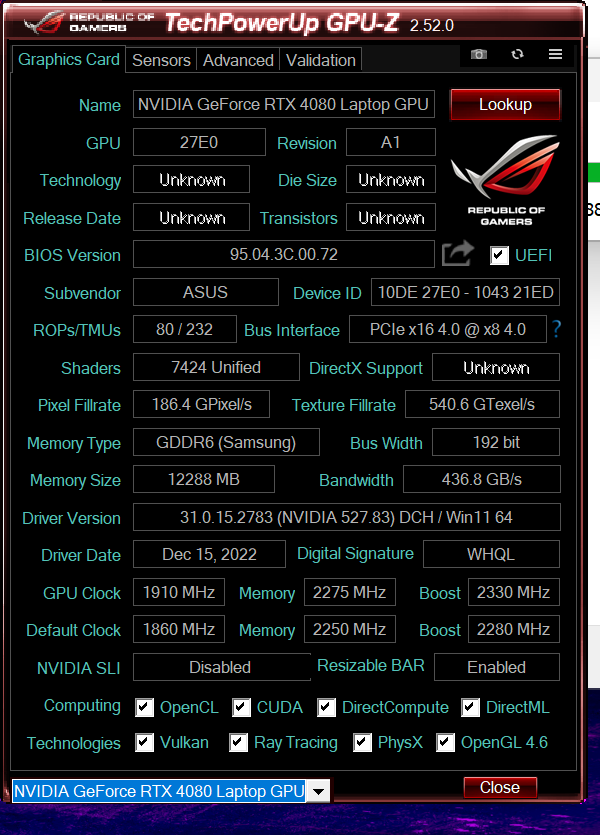The height and width of the screenshot is (835, 600).
Task: Toggle the CUDA checkbox
Action: (x=241, y=708)
